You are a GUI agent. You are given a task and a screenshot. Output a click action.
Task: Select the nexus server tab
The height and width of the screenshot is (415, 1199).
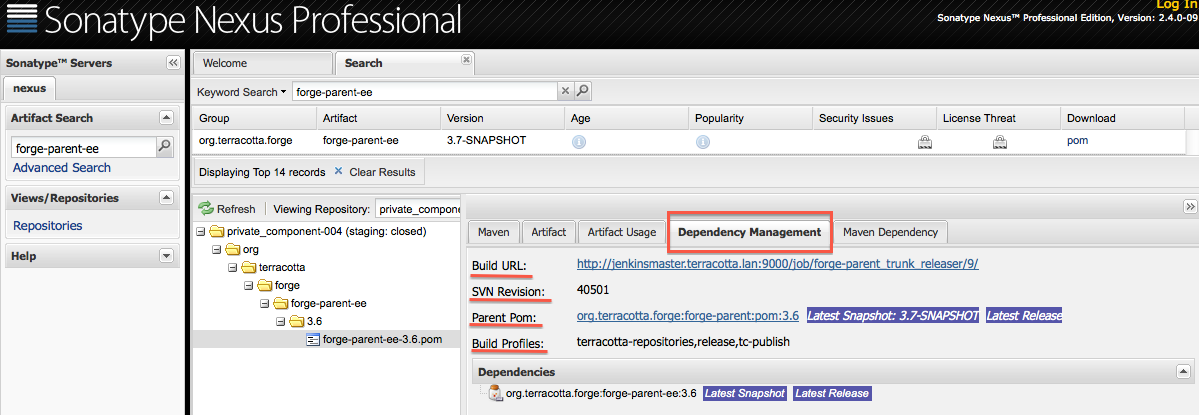coord(30,88)
